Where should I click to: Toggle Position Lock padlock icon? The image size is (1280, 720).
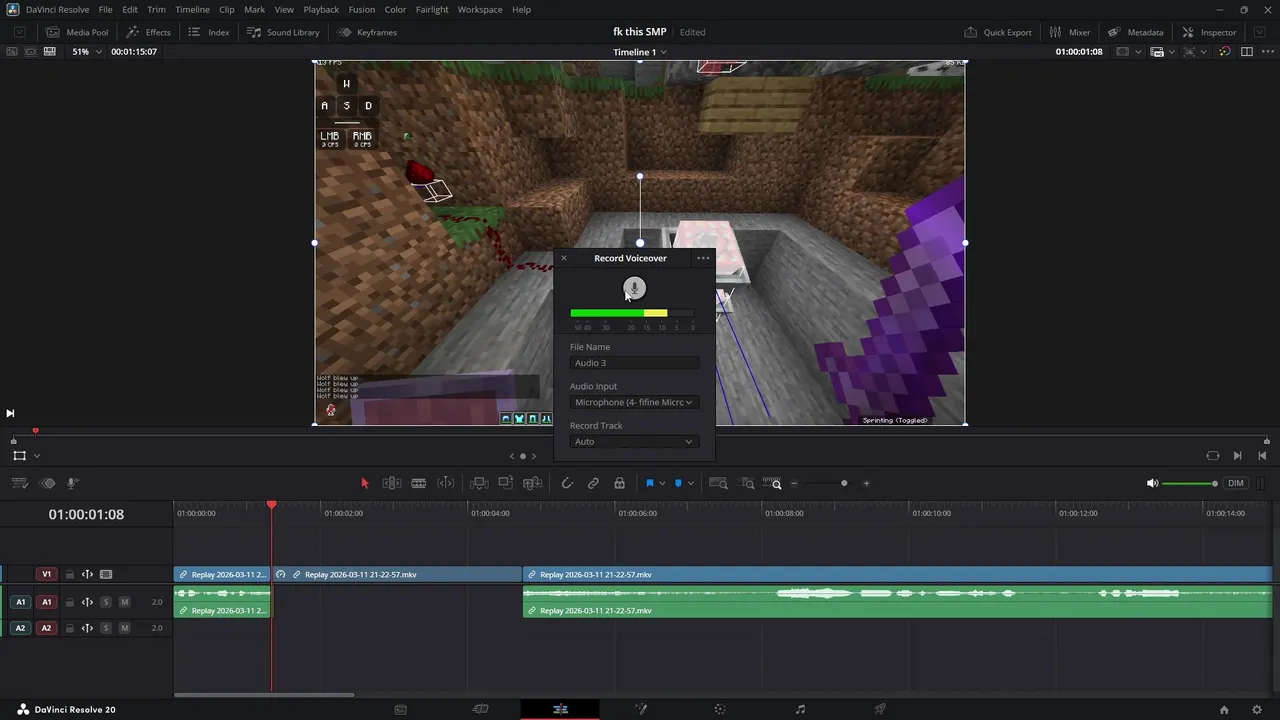pyautogui.click(x=620, y=483)
